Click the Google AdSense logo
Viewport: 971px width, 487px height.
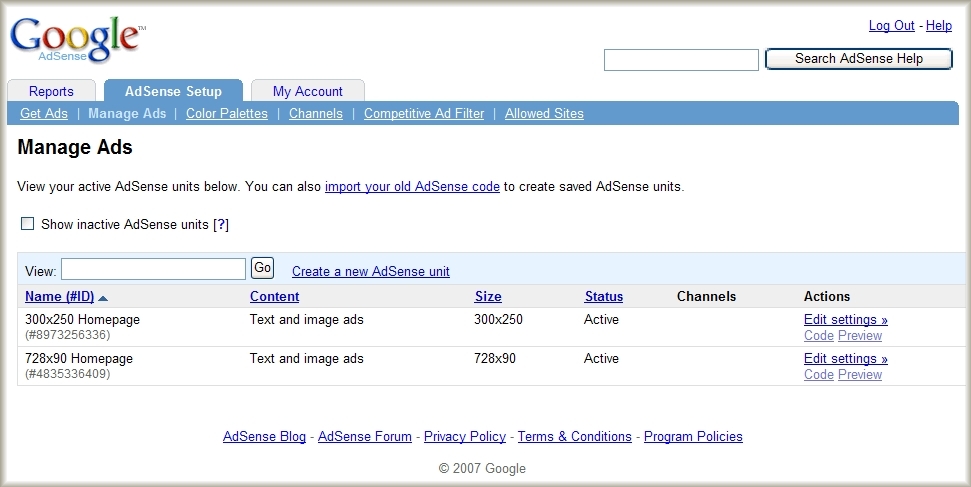[77, 39]
